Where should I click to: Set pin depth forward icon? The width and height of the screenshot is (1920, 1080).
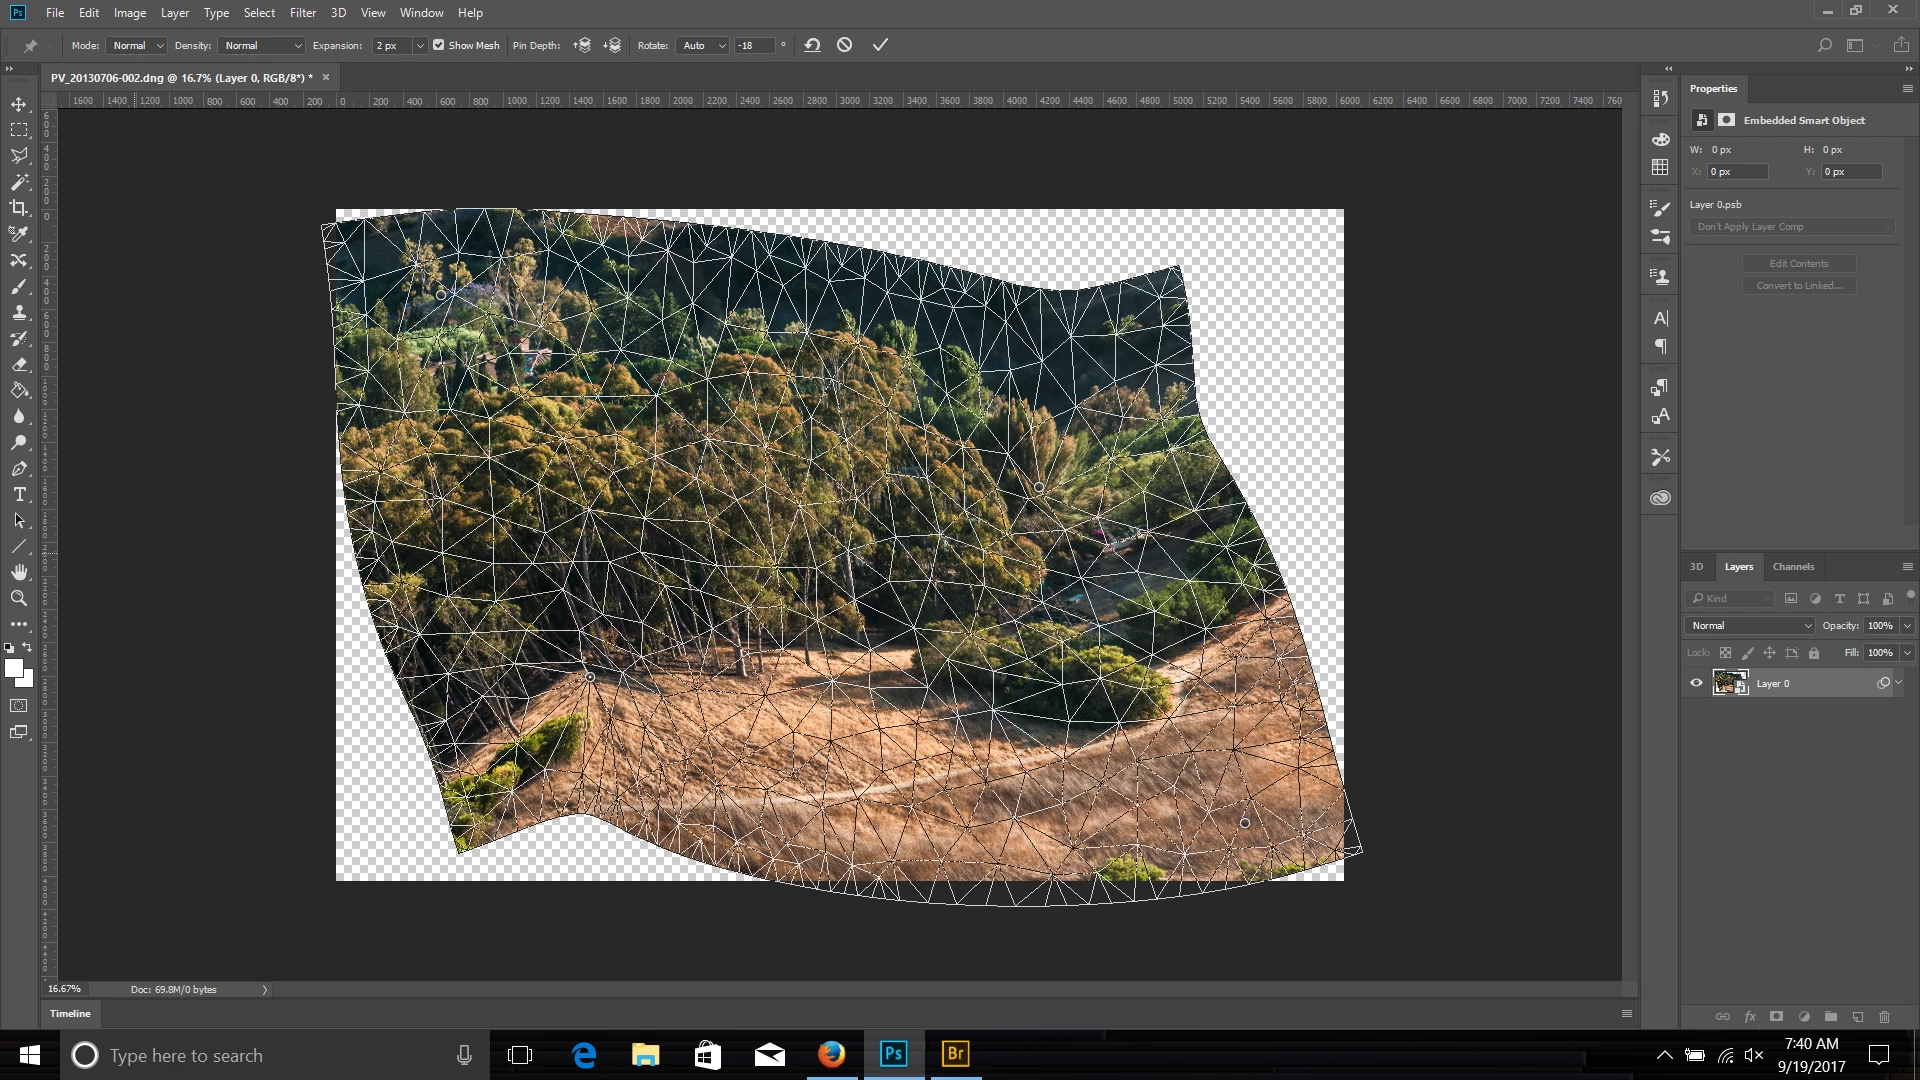tap(582, 45)
